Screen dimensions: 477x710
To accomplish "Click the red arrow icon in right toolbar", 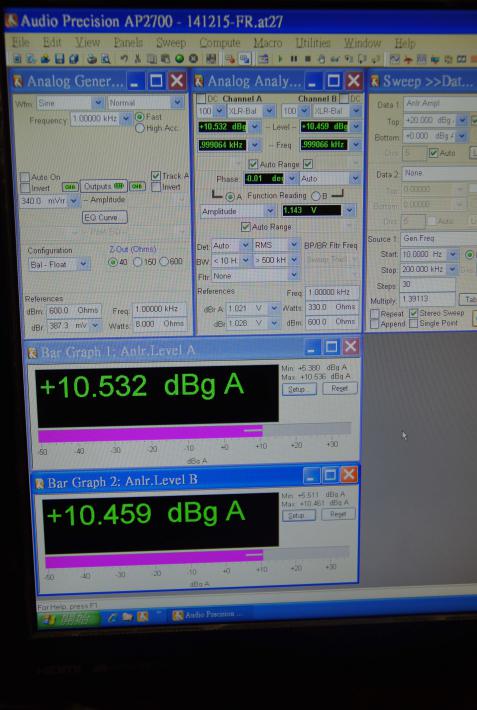I will click(x=408, y=59).
